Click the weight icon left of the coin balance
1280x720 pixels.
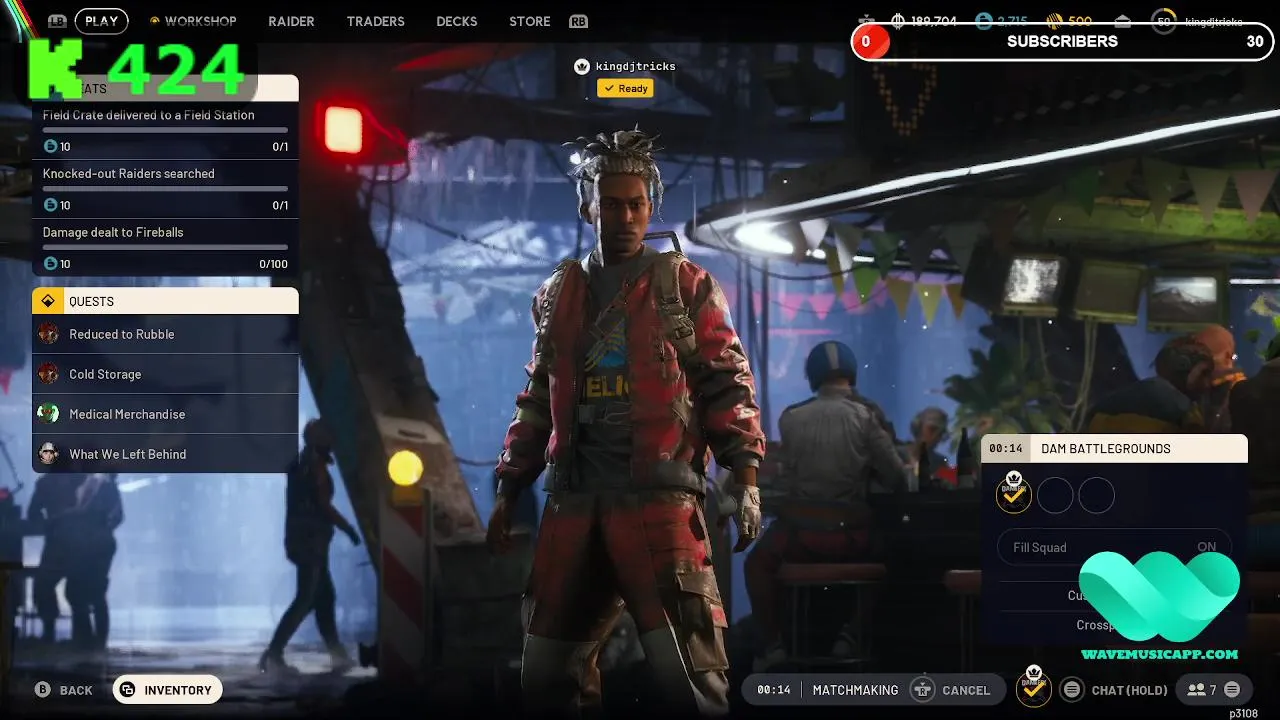point(866,21)
